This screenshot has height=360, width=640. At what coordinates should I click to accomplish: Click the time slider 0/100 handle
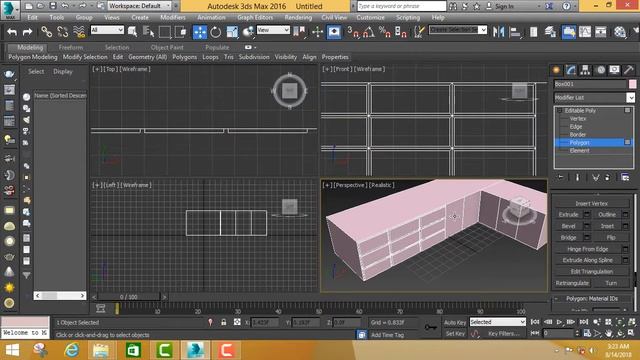click(129, 297)
